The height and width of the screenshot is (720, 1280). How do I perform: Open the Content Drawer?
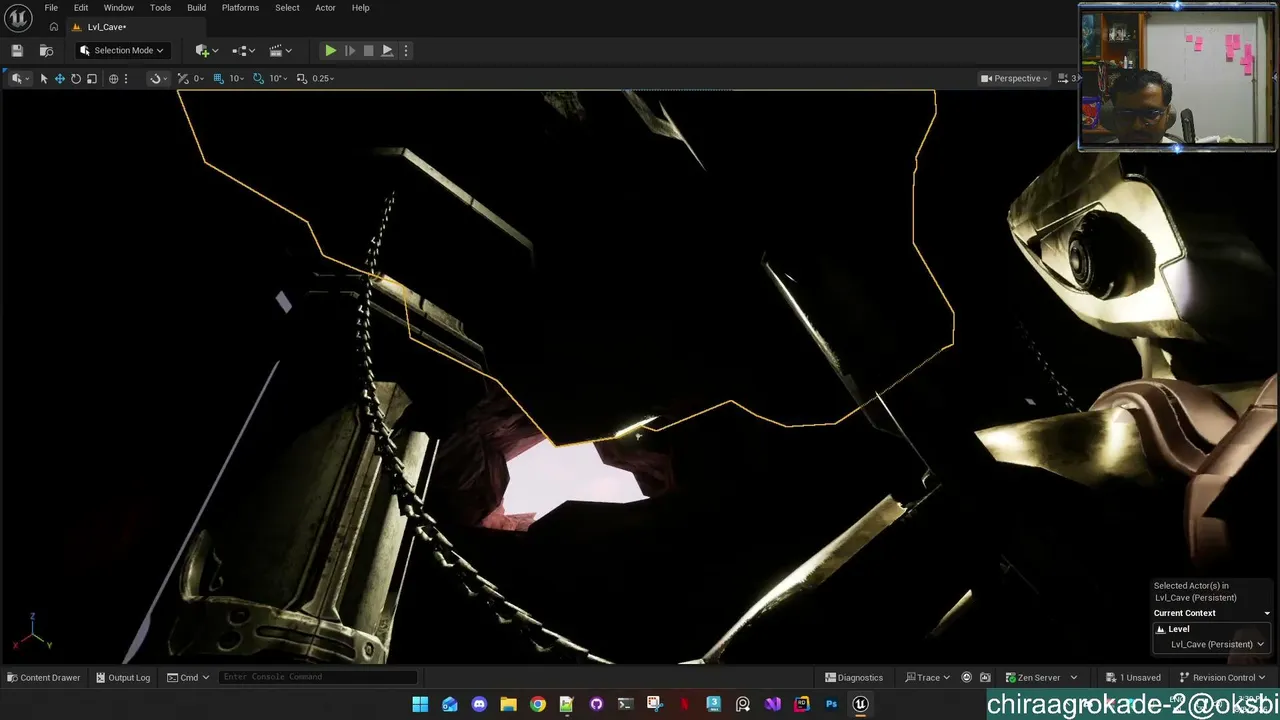(44, 677)
